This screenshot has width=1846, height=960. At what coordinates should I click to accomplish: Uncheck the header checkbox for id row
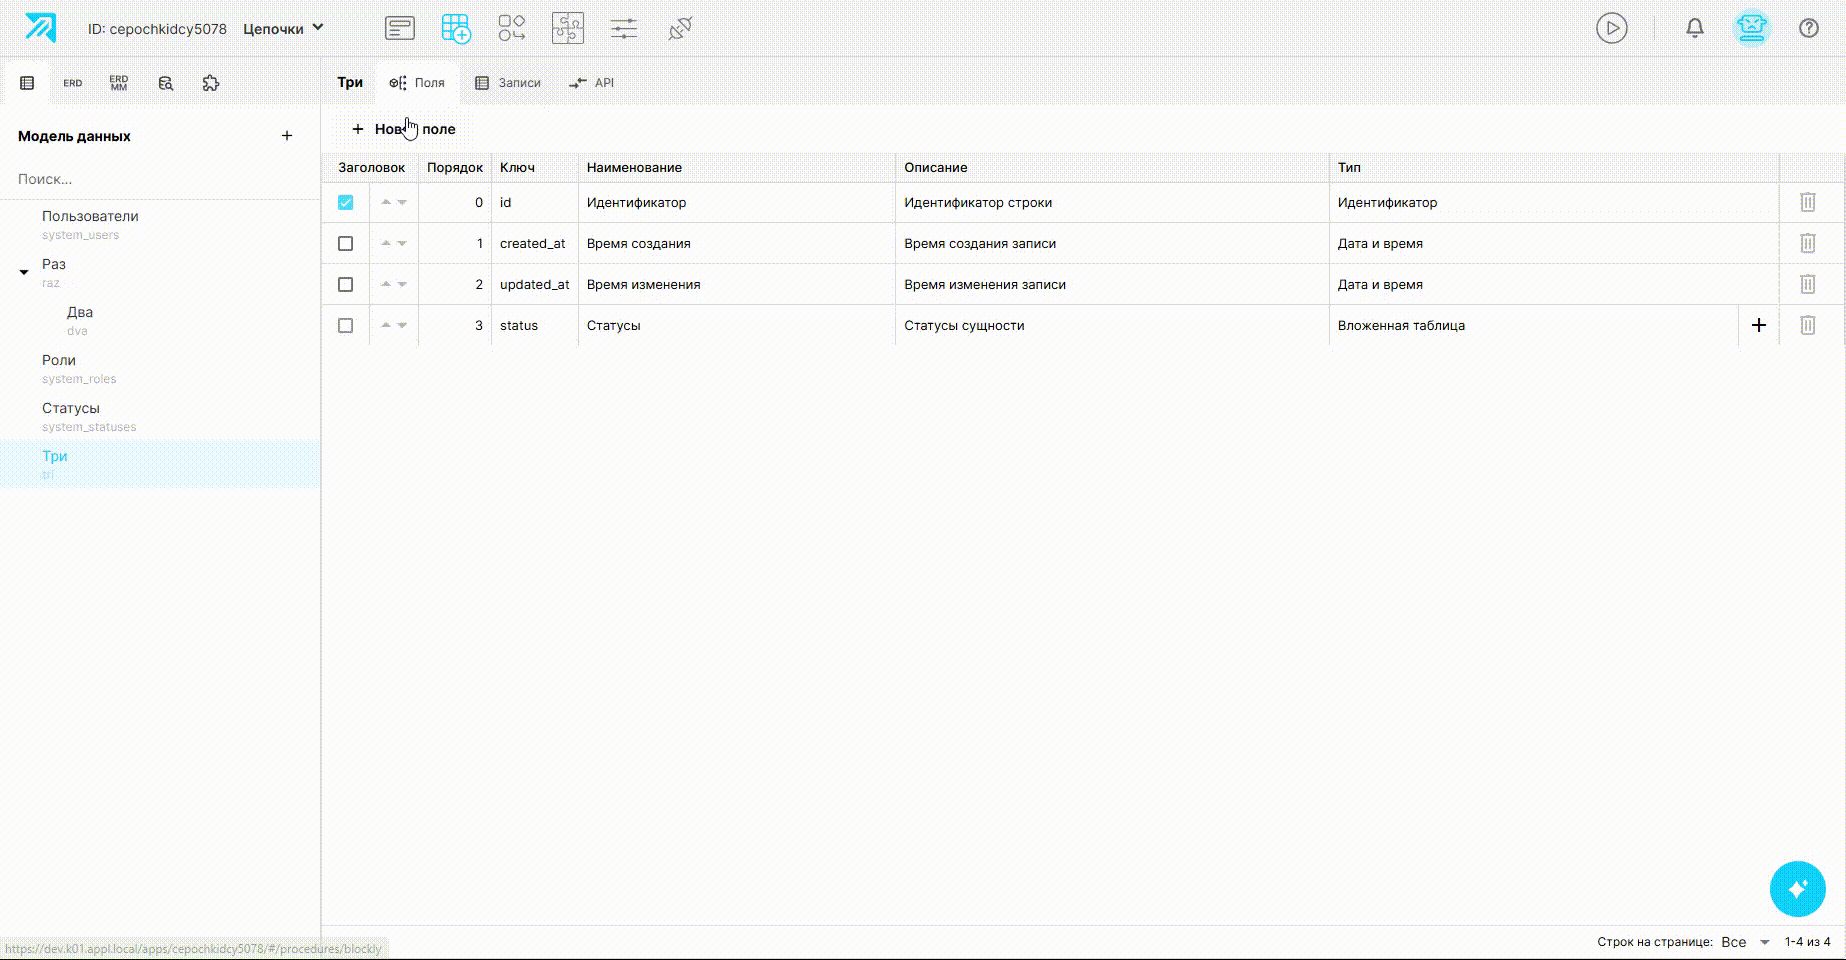pos(345,202)
